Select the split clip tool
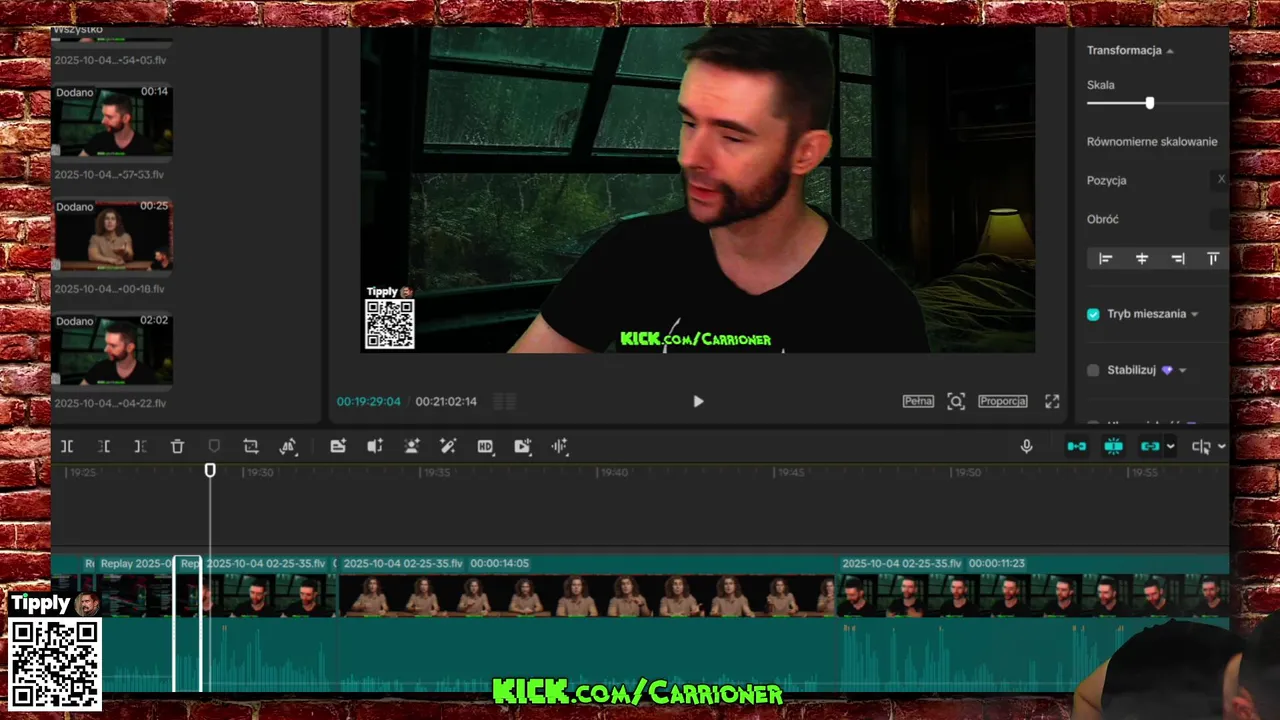 pos(67,447)
